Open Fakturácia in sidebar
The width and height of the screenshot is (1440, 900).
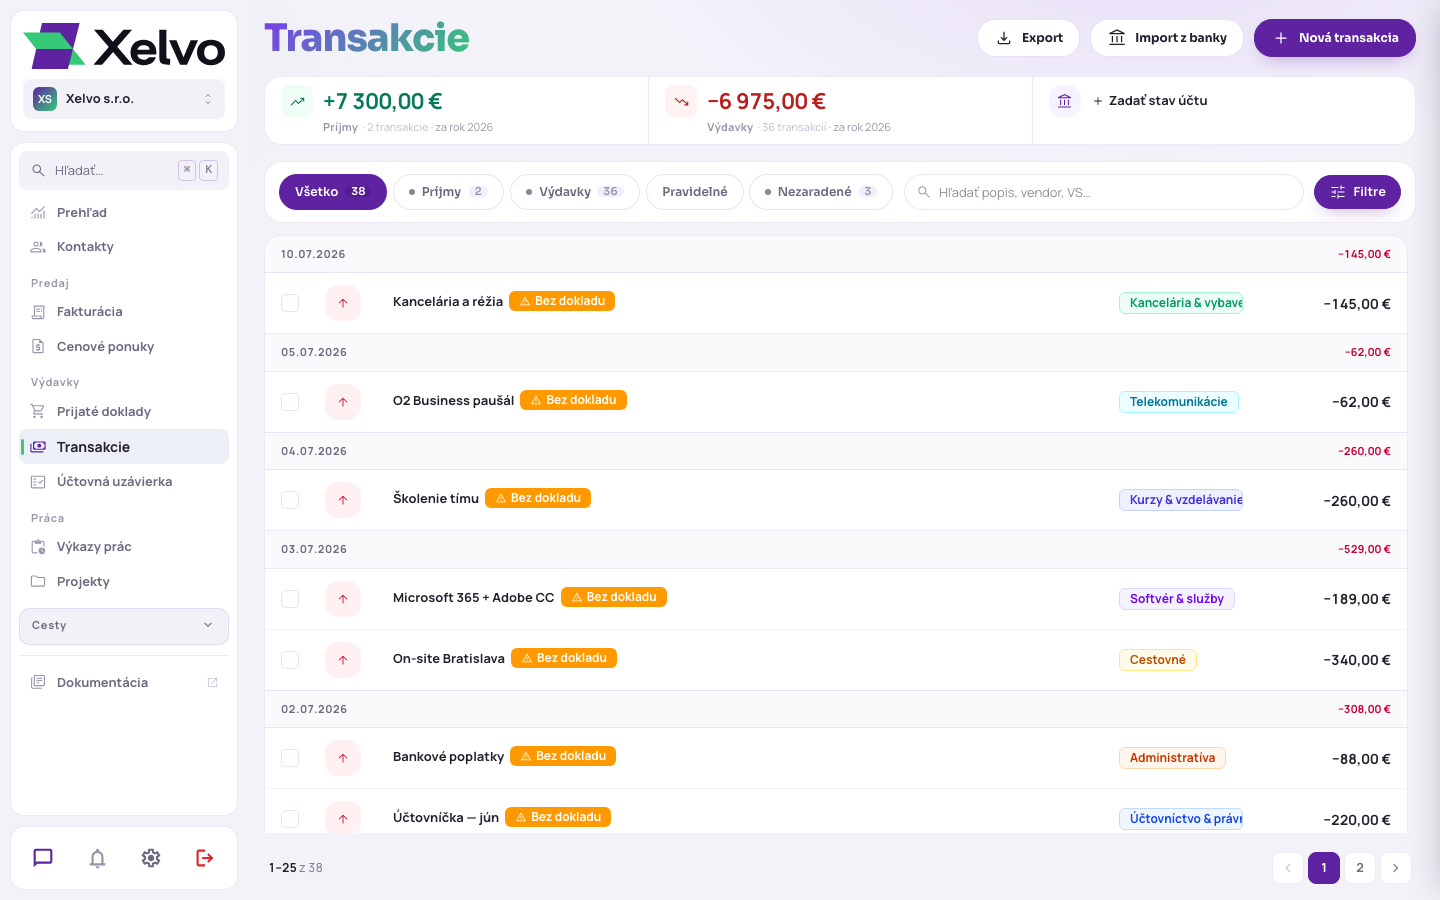[x=124, y=312]
